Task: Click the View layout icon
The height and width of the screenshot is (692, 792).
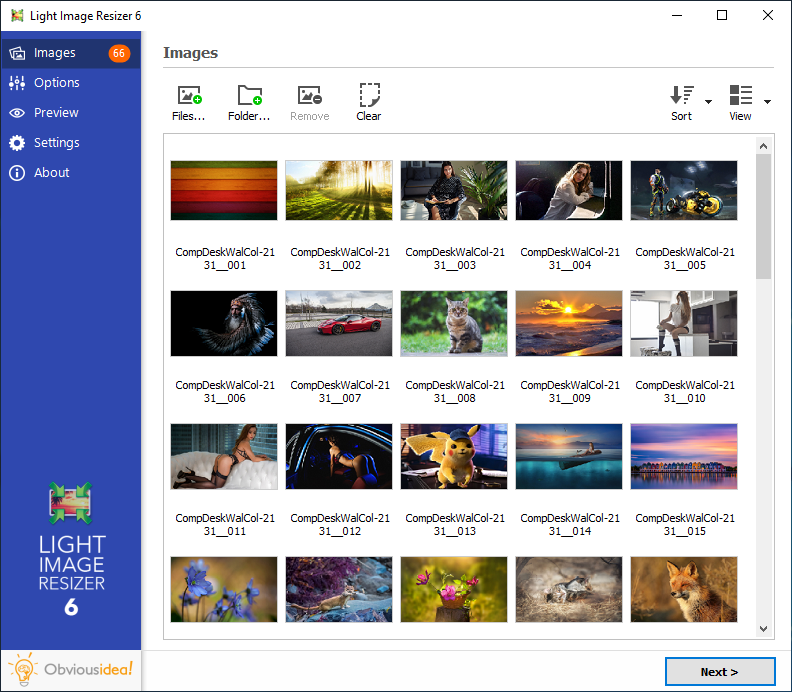Action: [x=741, y=96]
